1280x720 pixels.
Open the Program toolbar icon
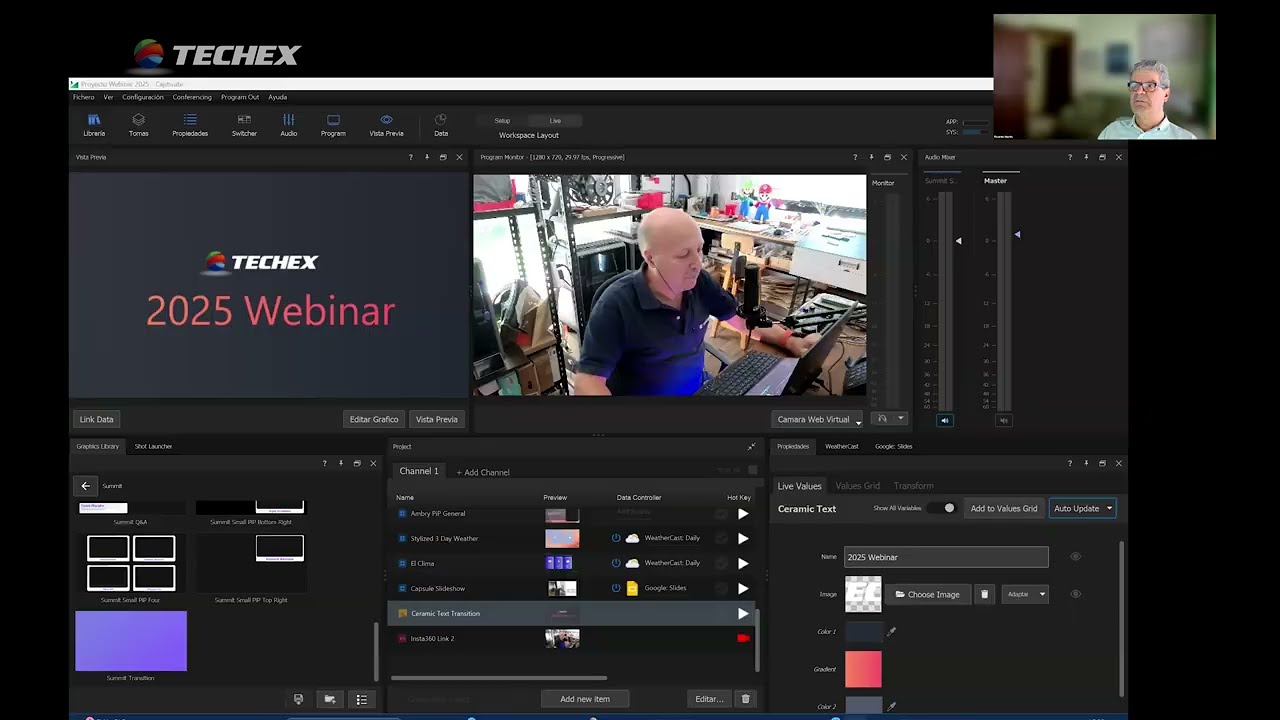pyautogui.click(x=333, y=125)
